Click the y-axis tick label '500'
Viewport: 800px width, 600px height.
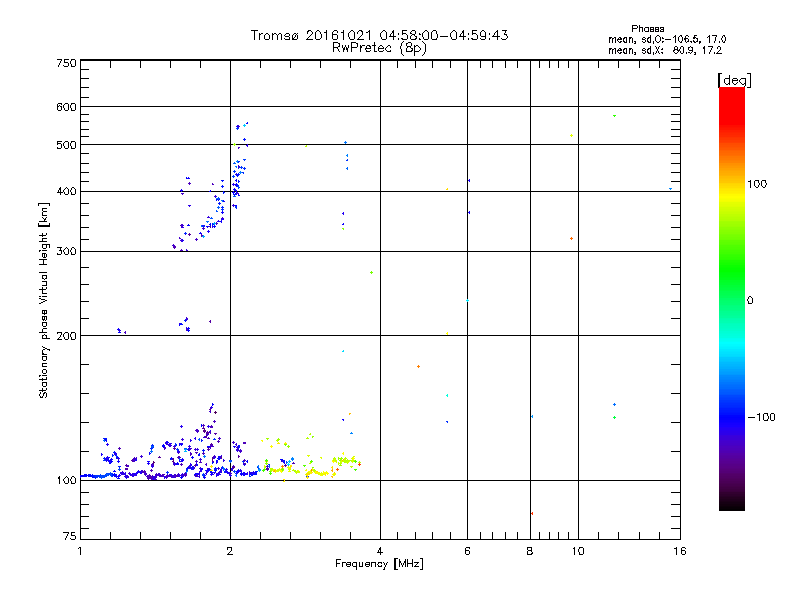click(x=66, y=145)
